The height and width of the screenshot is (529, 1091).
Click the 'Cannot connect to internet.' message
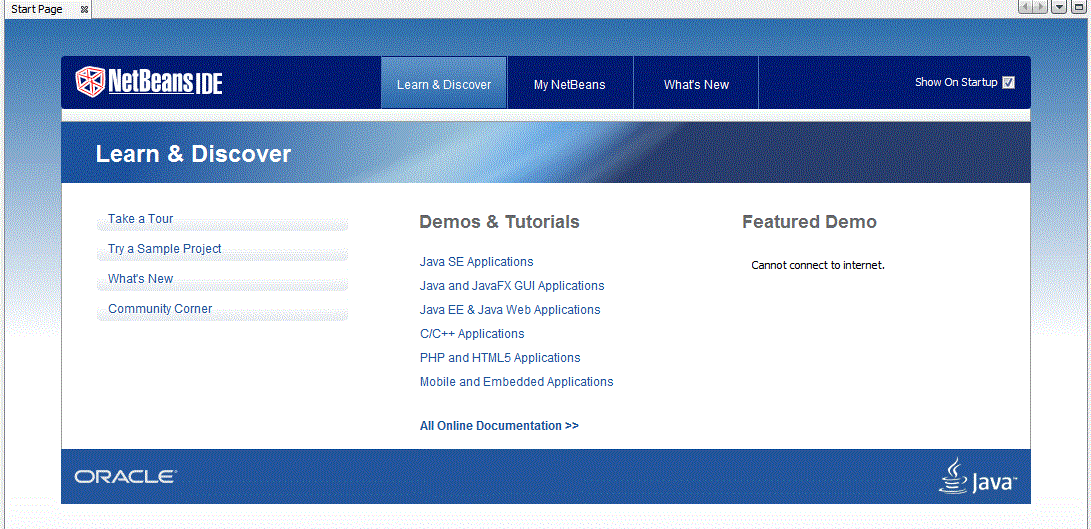[x=818, y=265]
